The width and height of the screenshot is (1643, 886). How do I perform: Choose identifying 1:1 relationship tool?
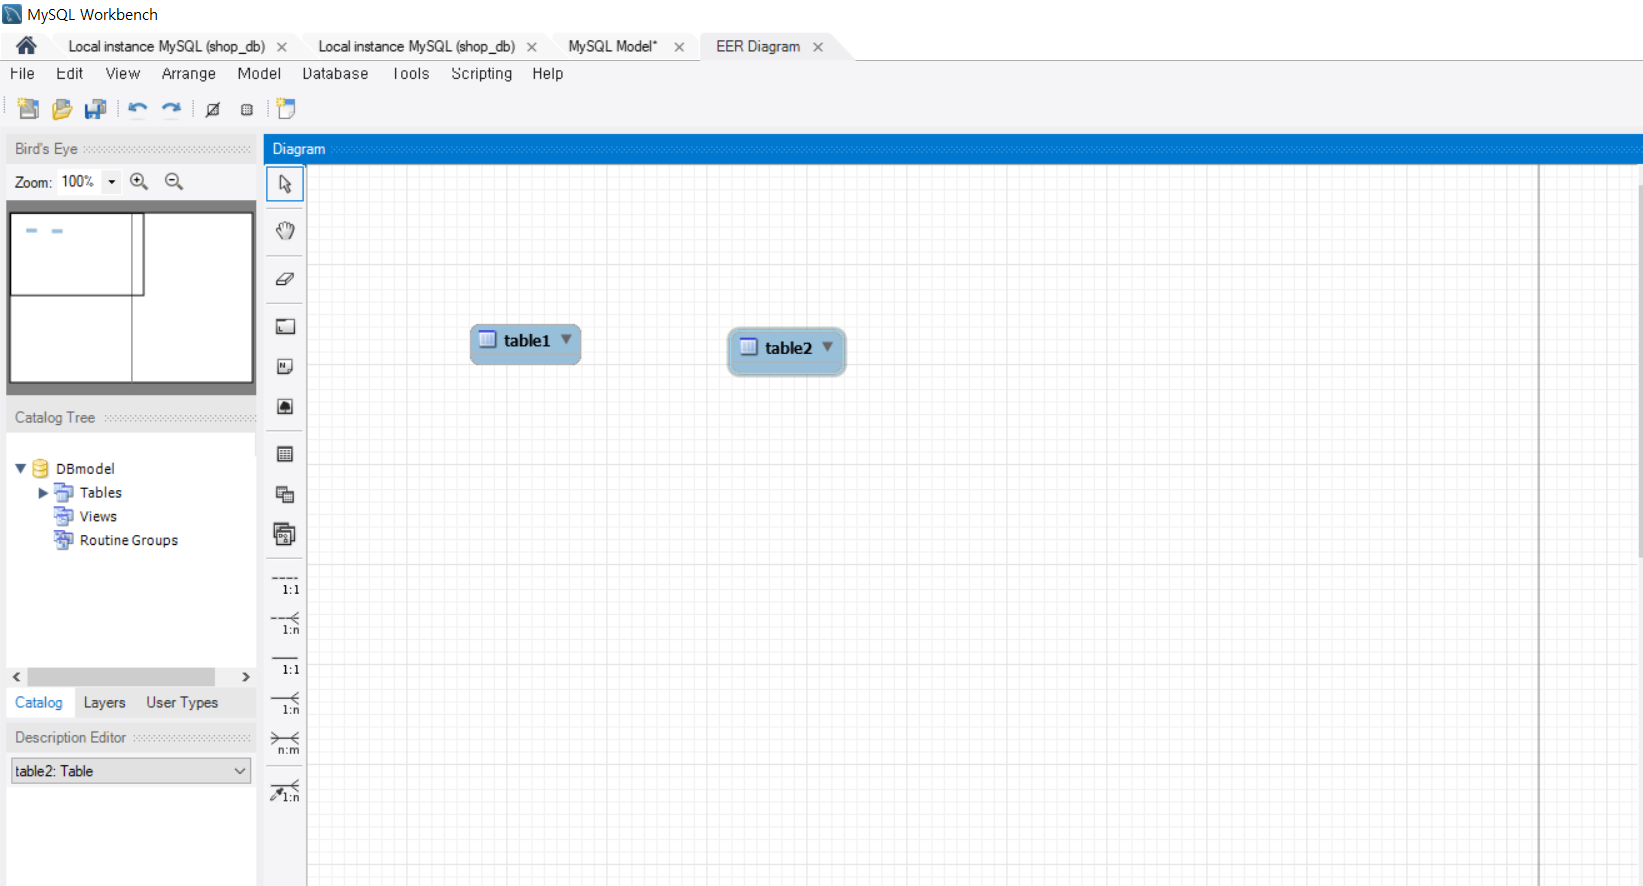point(285,665)
